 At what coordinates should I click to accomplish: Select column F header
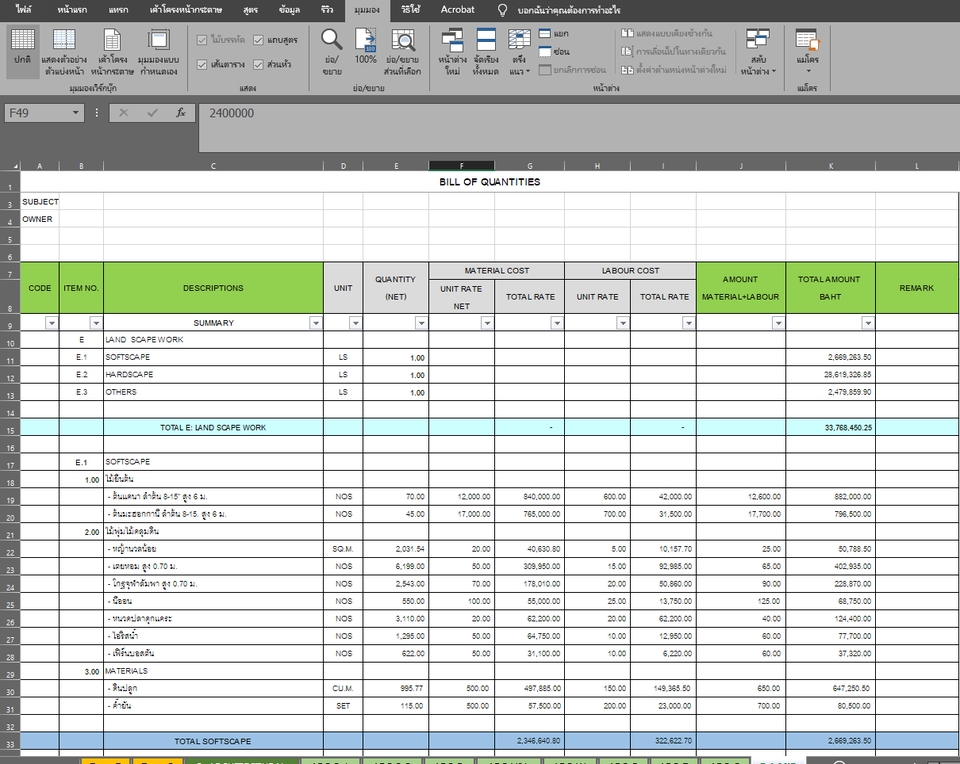(462, 166)
